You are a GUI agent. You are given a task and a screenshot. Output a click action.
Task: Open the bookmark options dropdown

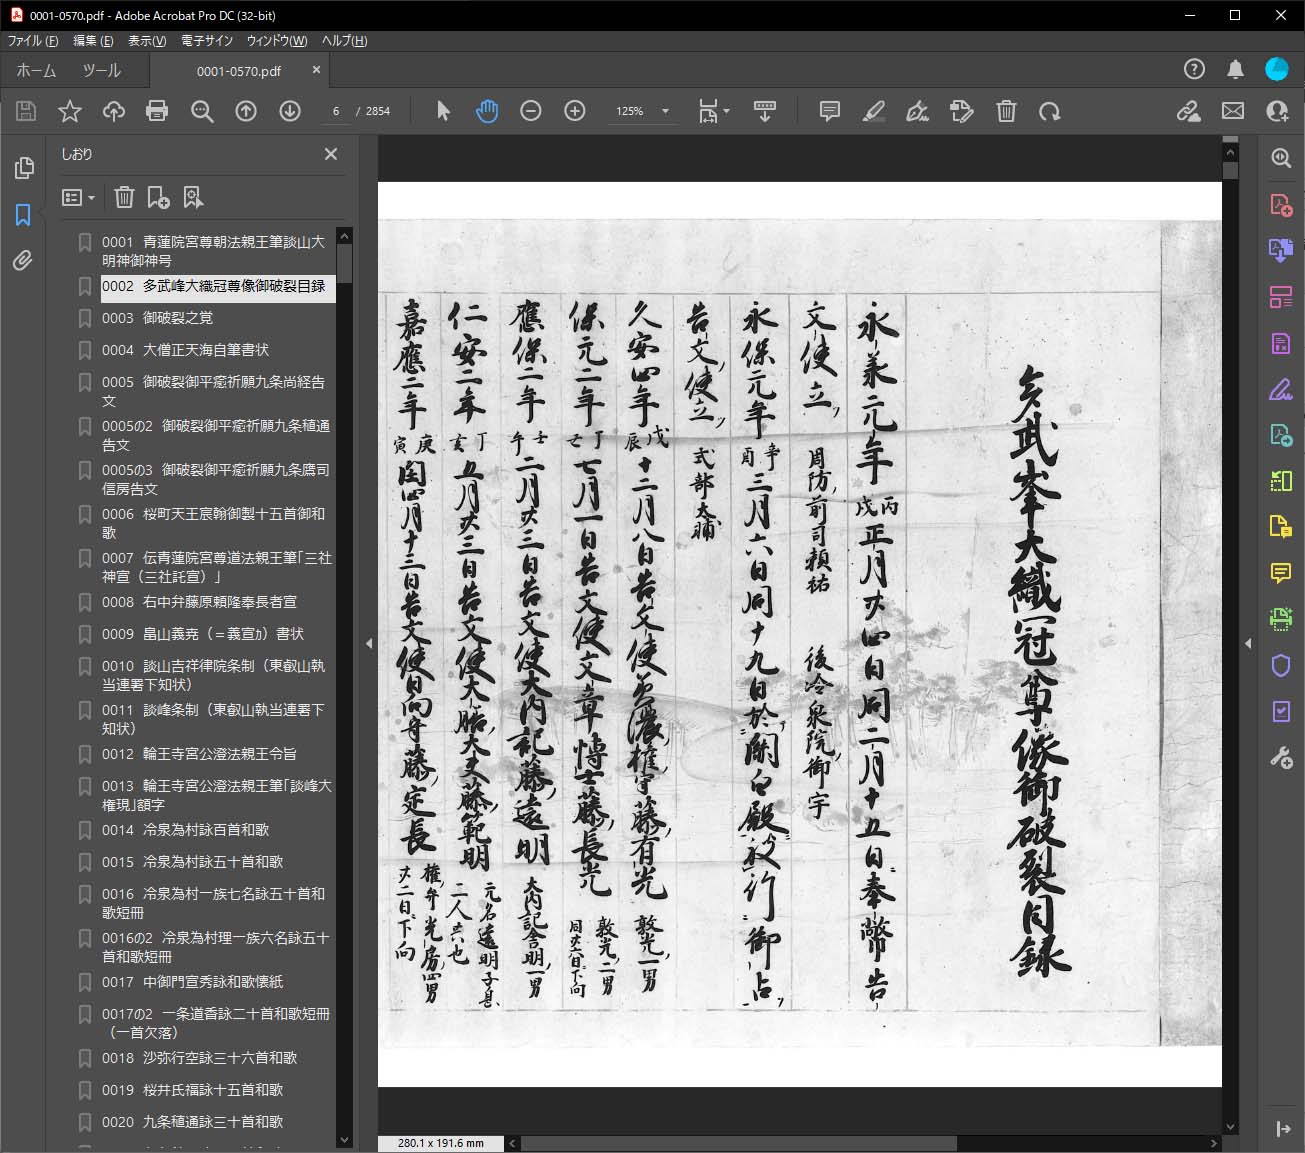(x=79, y=198)
